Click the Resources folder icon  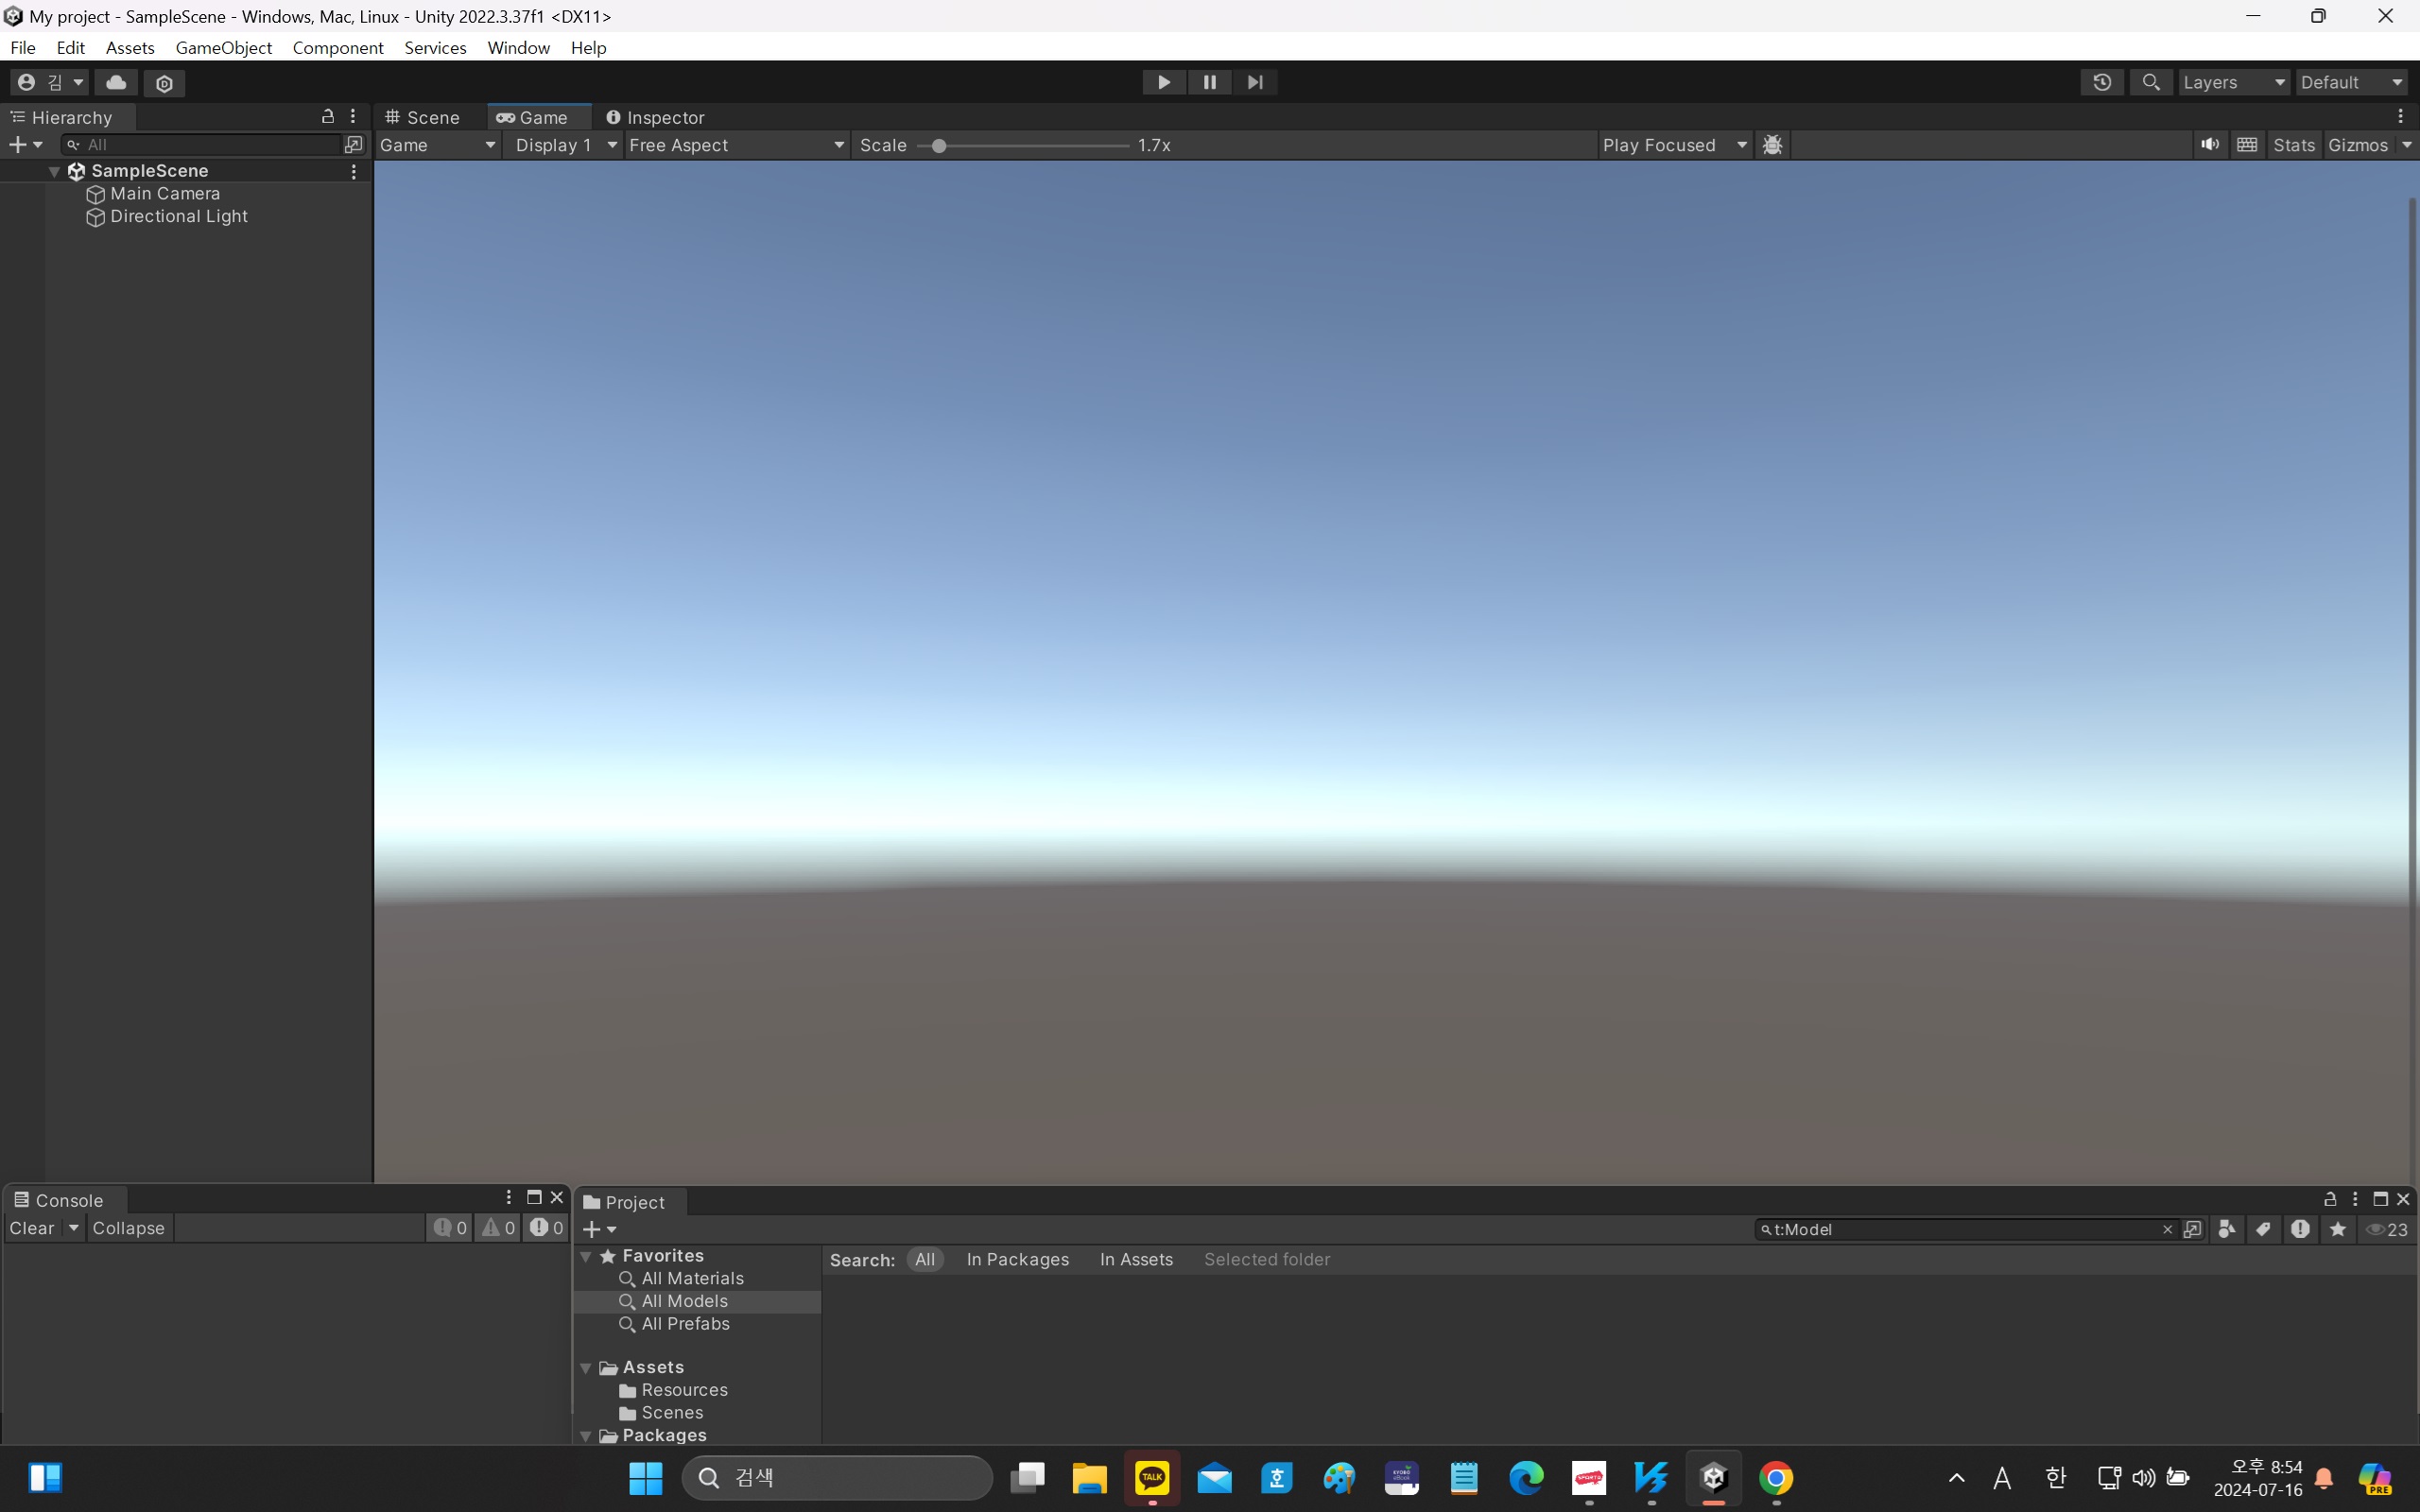coord(628,1391)
